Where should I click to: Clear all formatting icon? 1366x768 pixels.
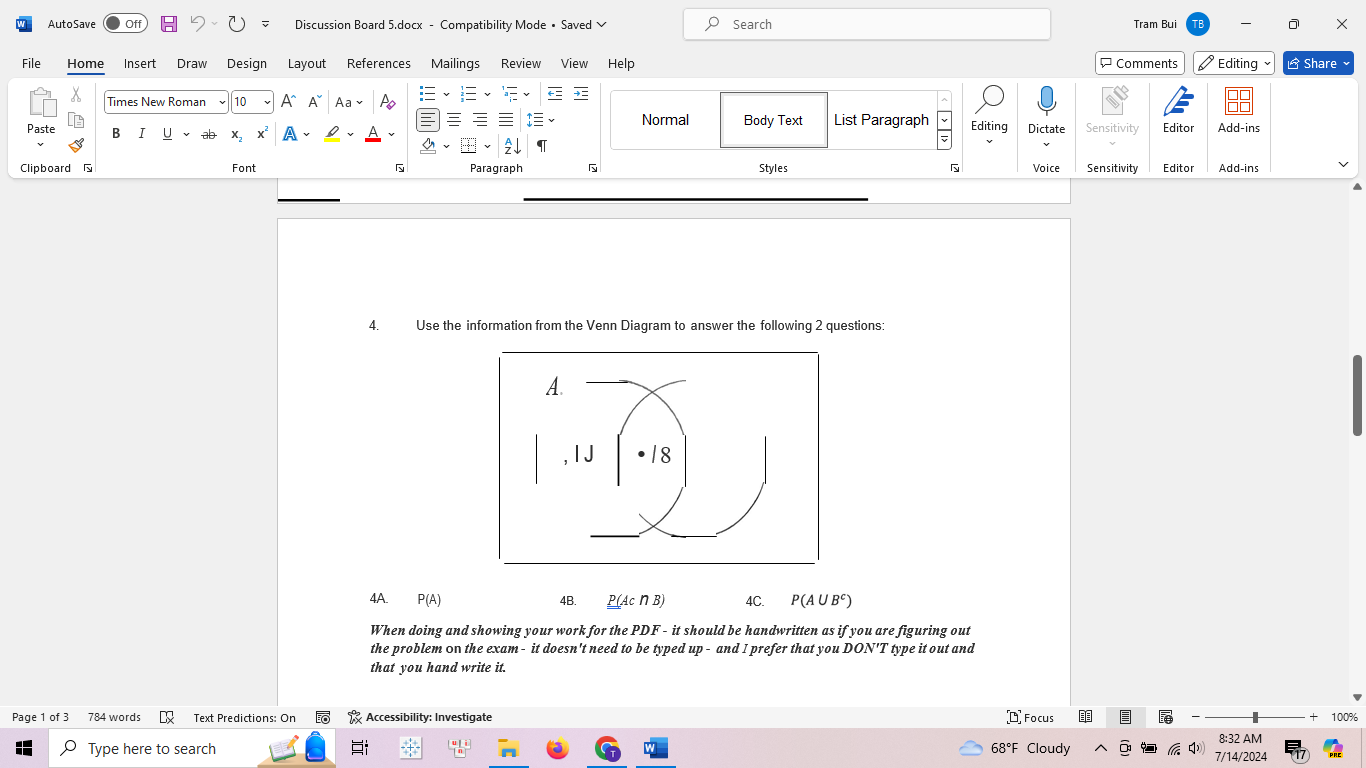pyautogui.click(x=388, y=102)
